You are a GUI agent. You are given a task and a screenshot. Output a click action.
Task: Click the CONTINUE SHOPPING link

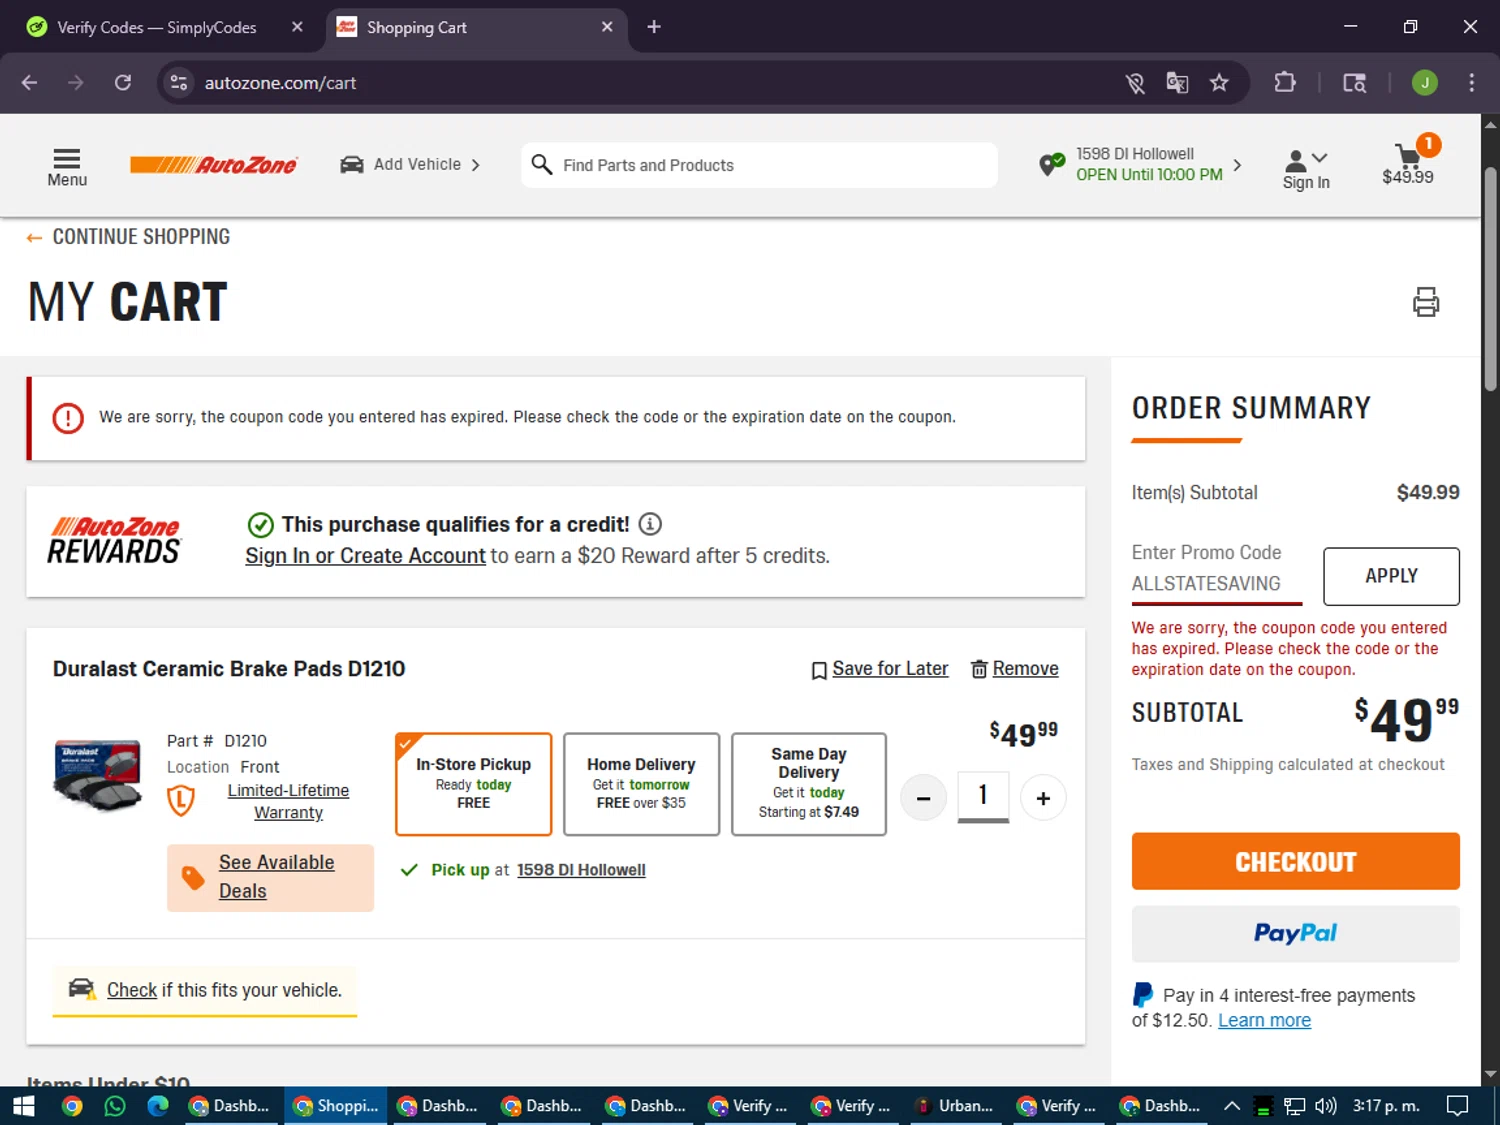(128, 237)
